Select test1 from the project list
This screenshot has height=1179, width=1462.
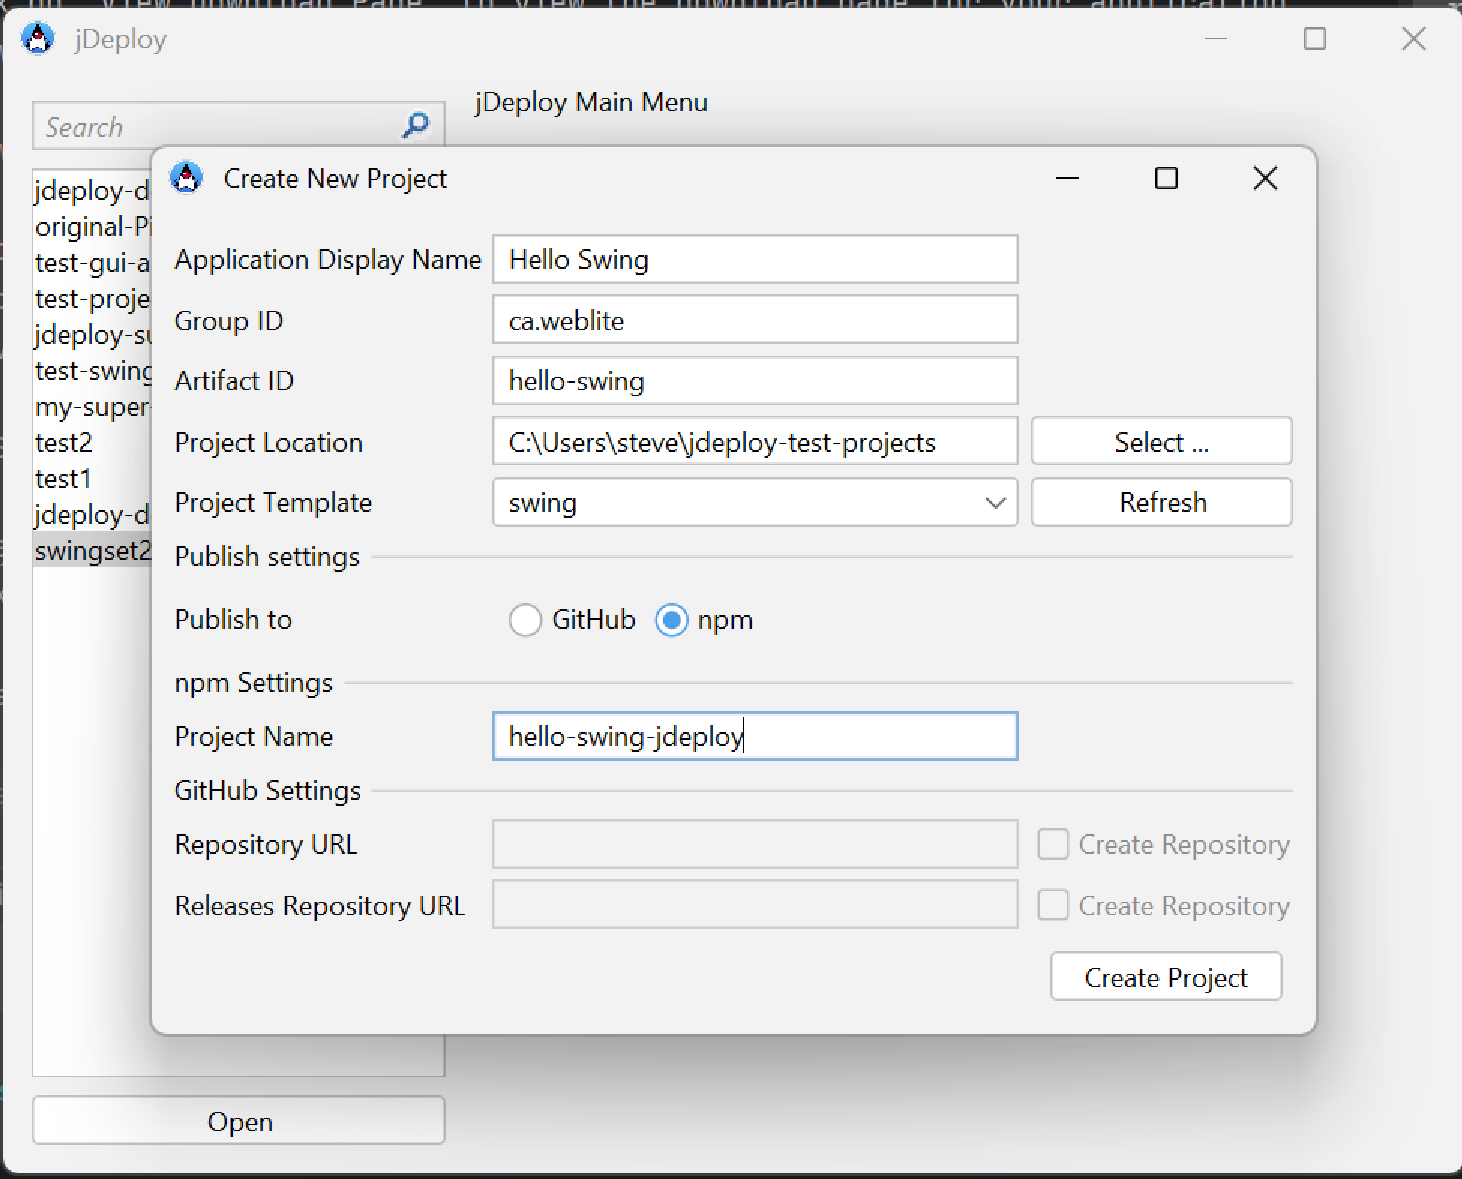[62, 478]
